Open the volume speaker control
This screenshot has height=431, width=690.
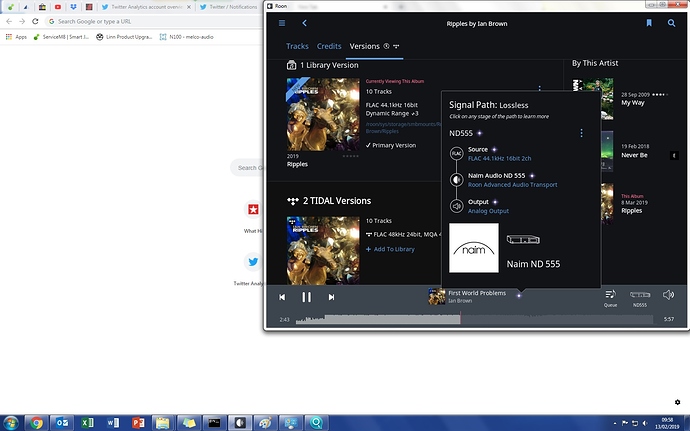tap(668, 295)
